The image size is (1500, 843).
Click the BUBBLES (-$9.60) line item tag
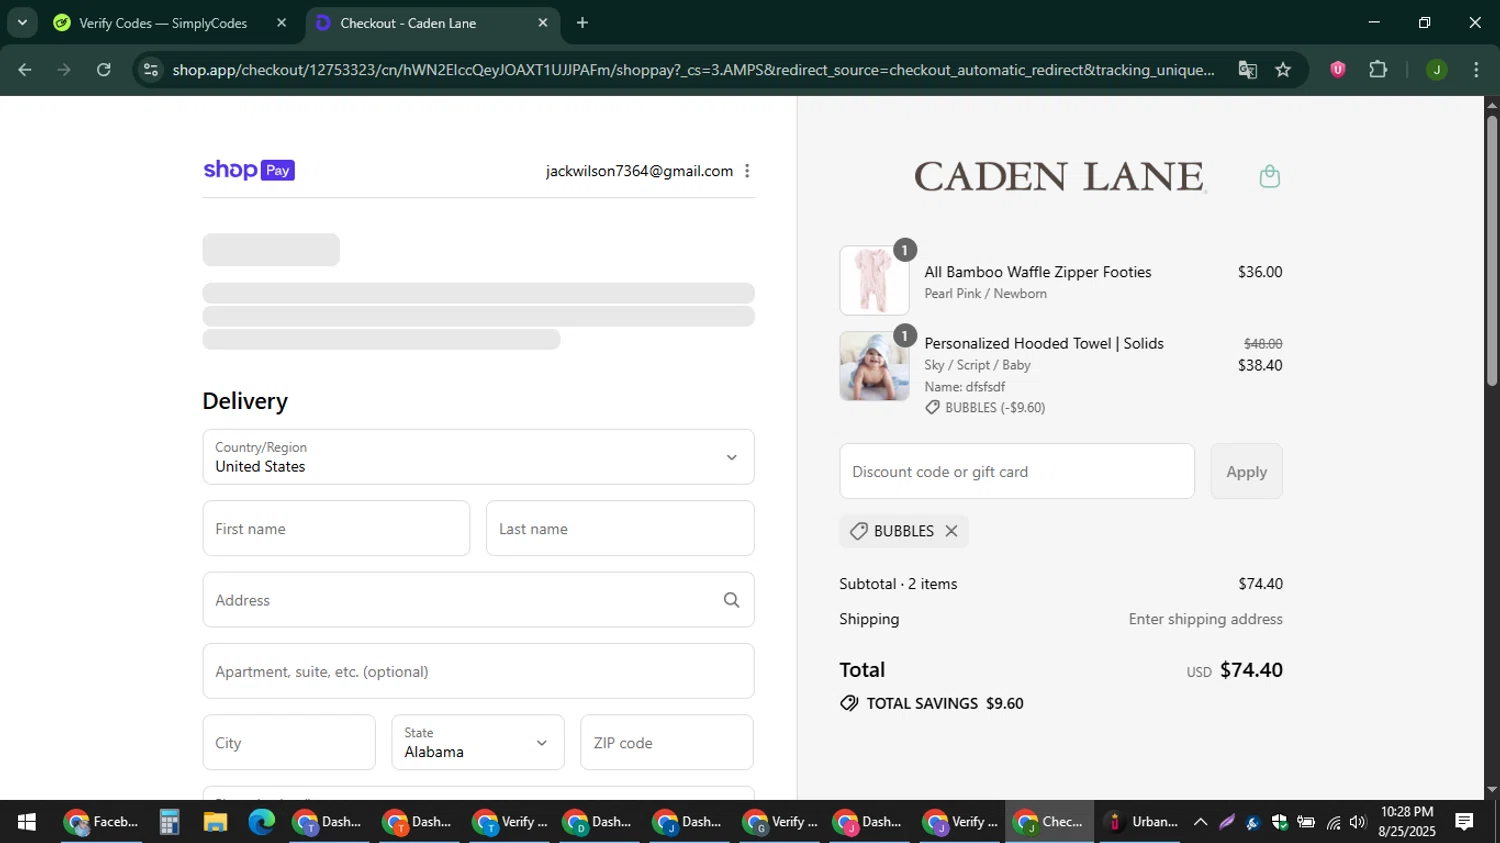click(x=985, y=408)
